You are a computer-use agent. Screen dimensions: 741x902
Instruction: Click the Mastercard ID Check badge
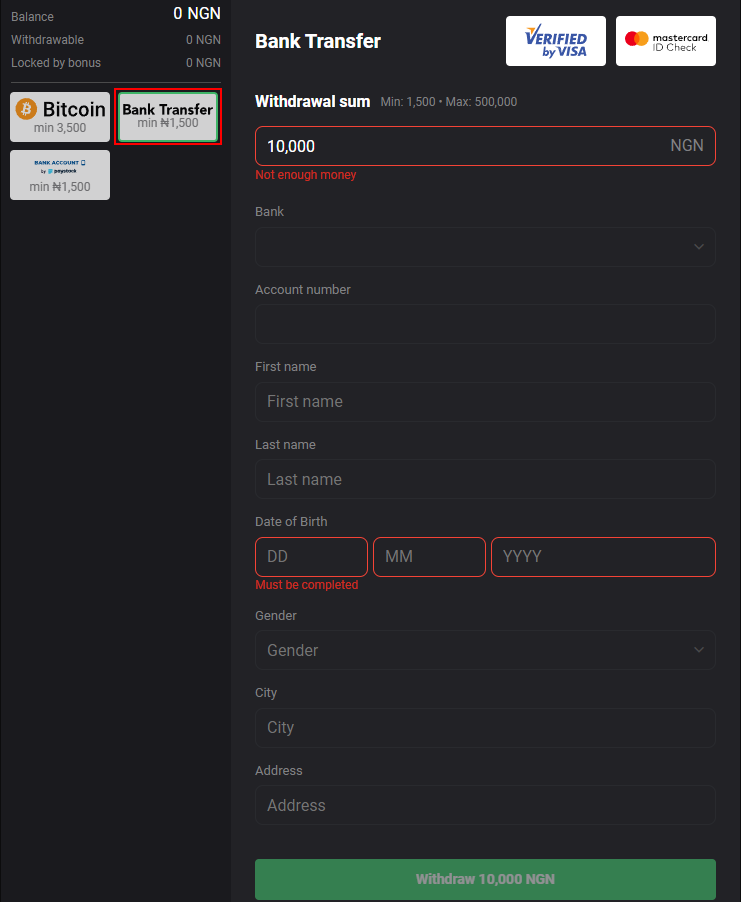[665, 40]
